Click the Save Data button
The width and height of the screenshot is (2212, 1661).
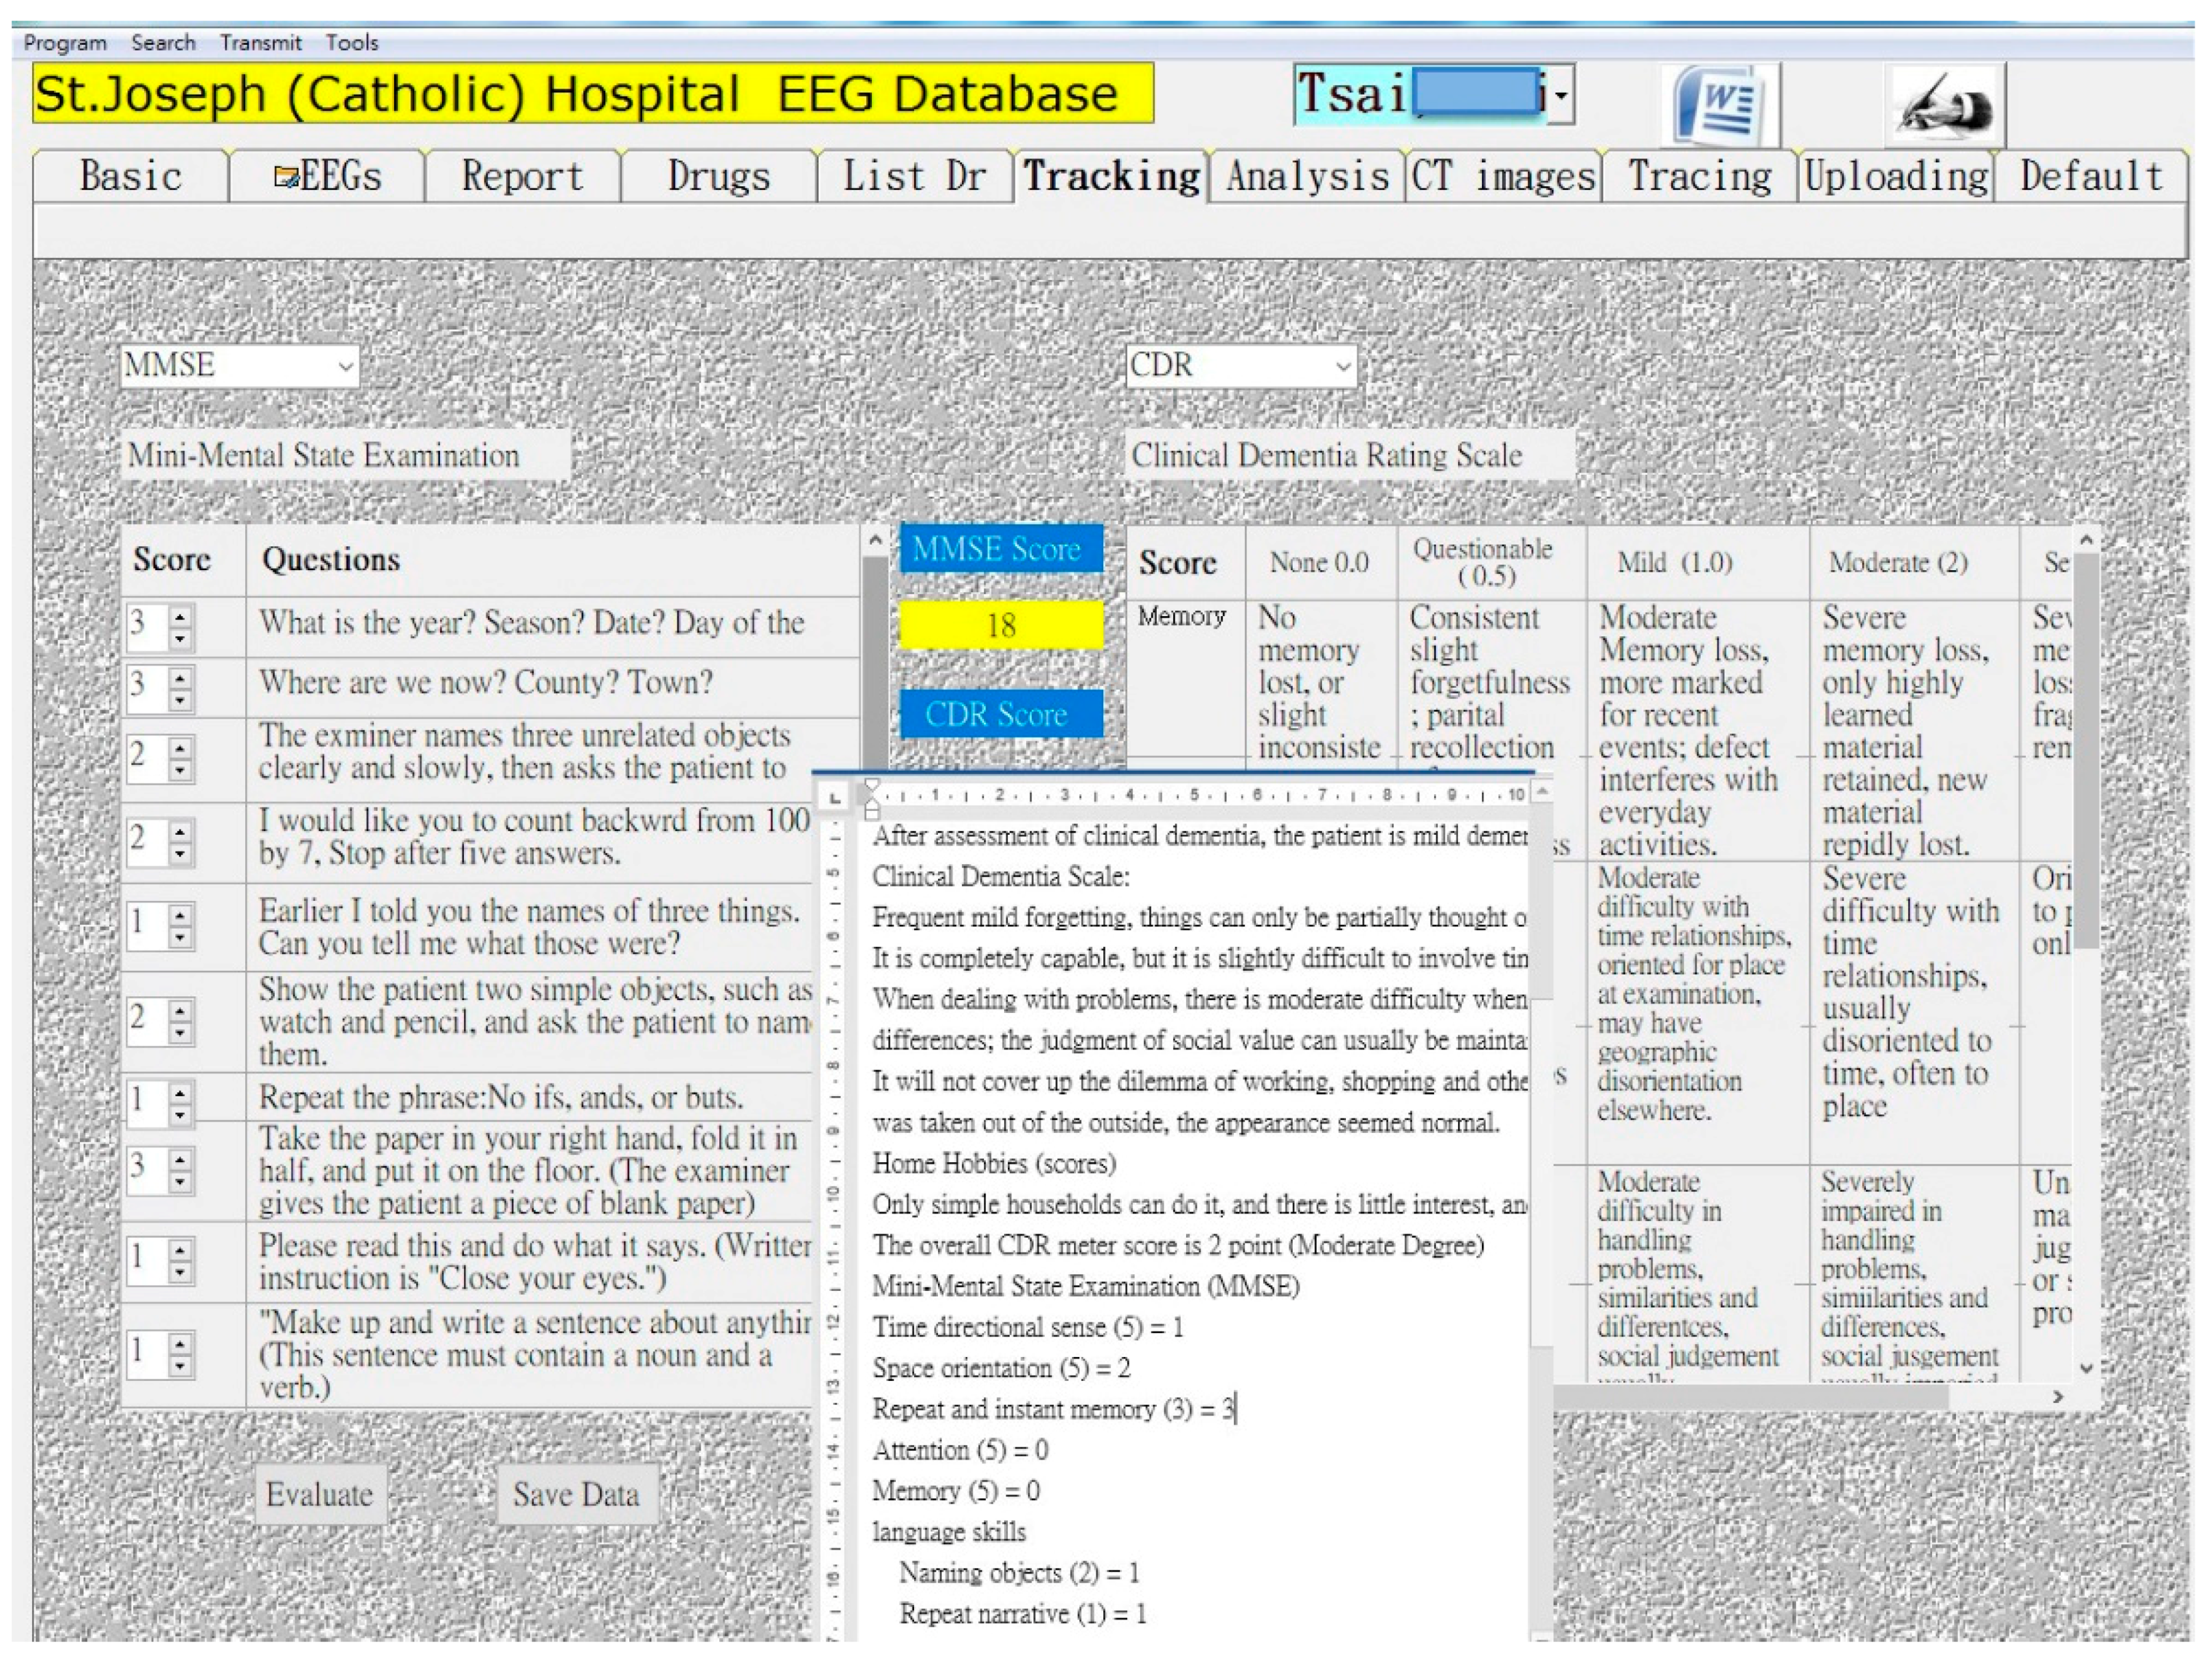click(x=576, y=1494)
